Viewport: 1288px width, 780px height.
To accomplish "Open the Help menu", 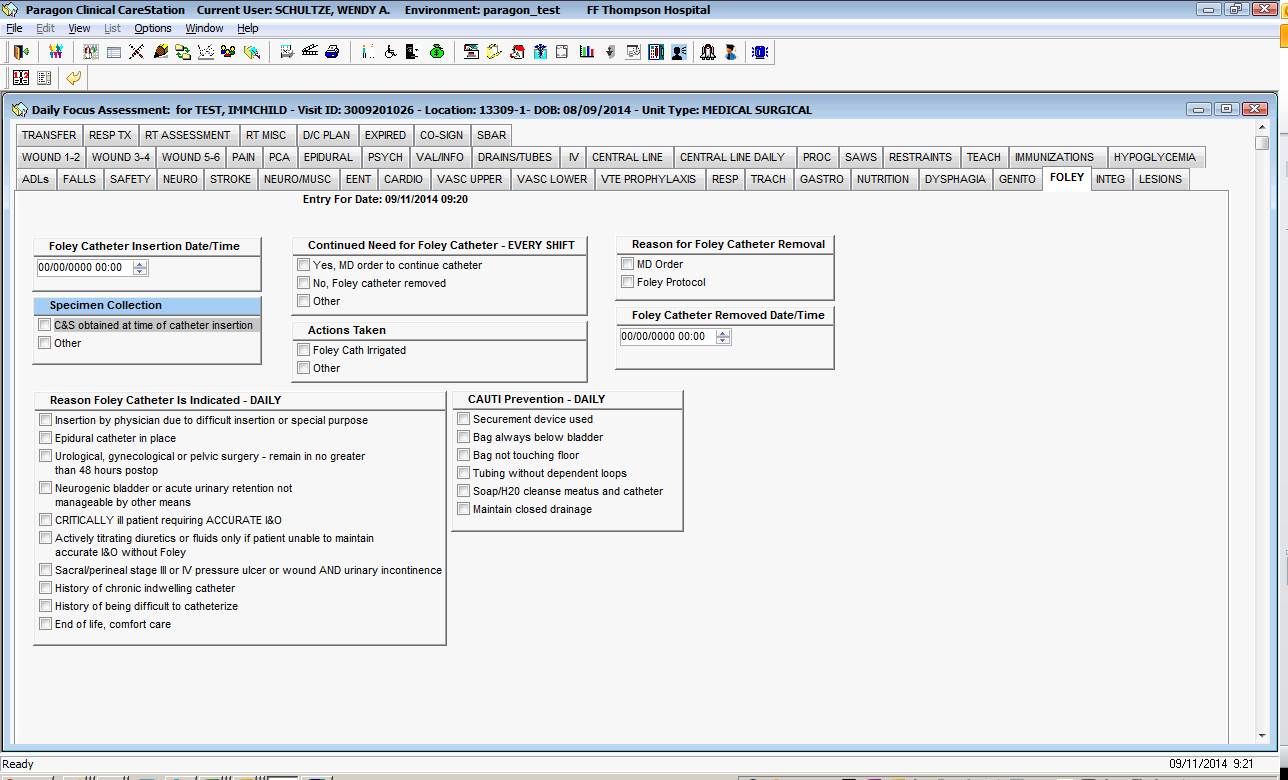I will (247, 28).
